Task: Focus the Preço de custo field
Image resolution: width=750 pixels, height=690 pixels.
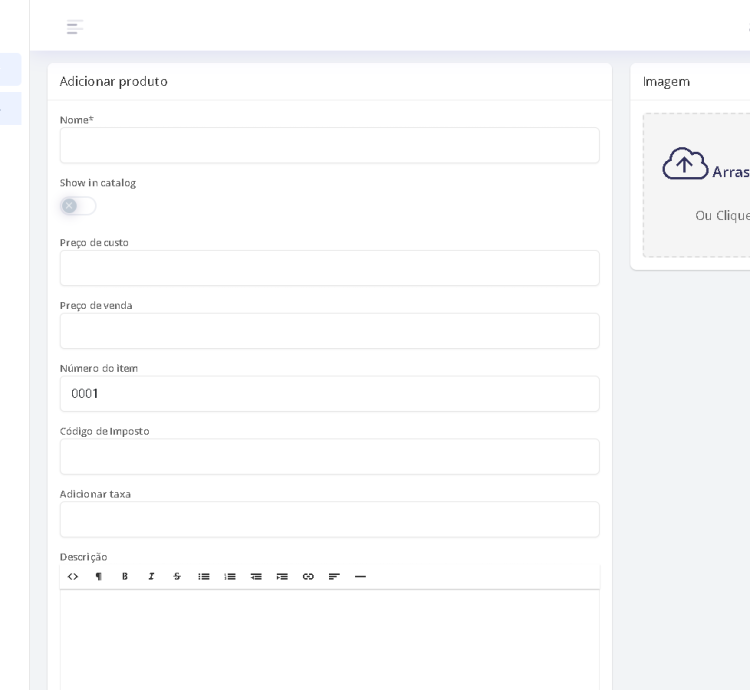Action: tap(329, 268)
